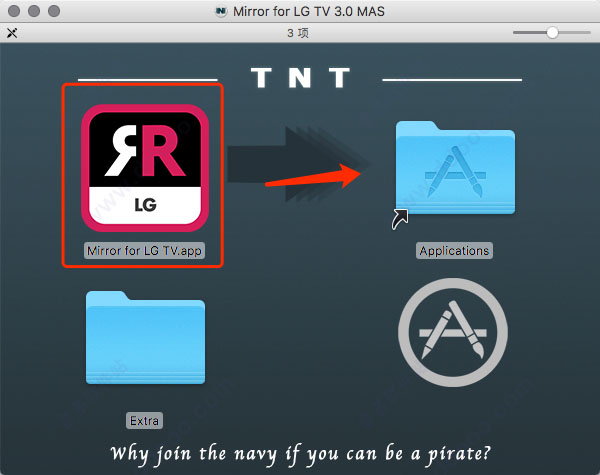Click the Applications folder name label
This screenshot has height=475, width=600.
pyautogui.click(x=454, y=251)
